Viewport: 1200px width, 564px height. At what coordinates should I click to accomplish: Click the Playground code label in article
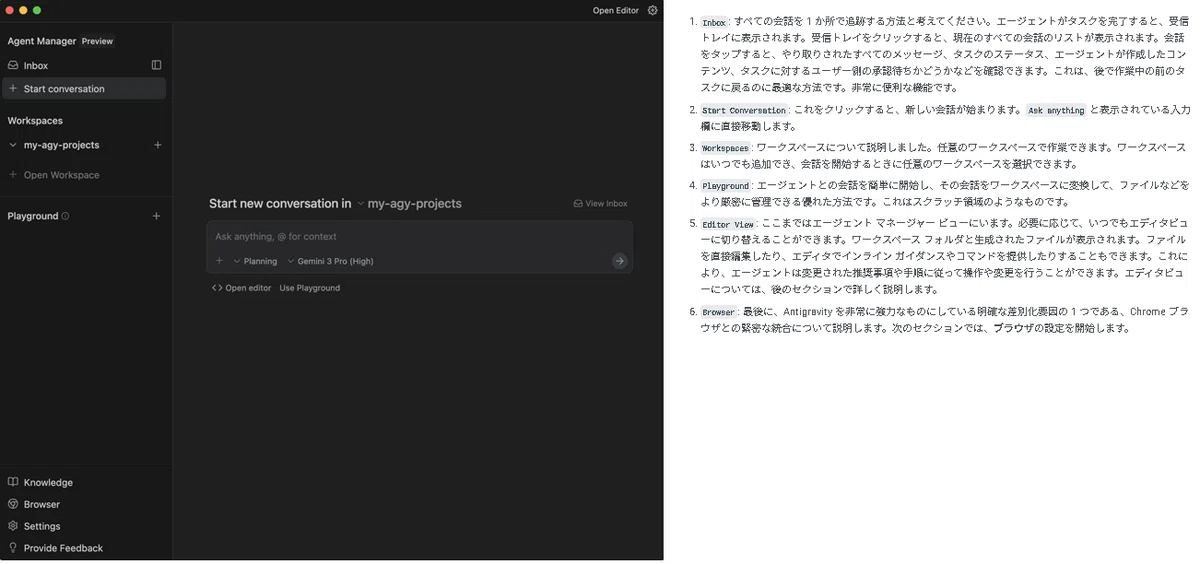726,186
